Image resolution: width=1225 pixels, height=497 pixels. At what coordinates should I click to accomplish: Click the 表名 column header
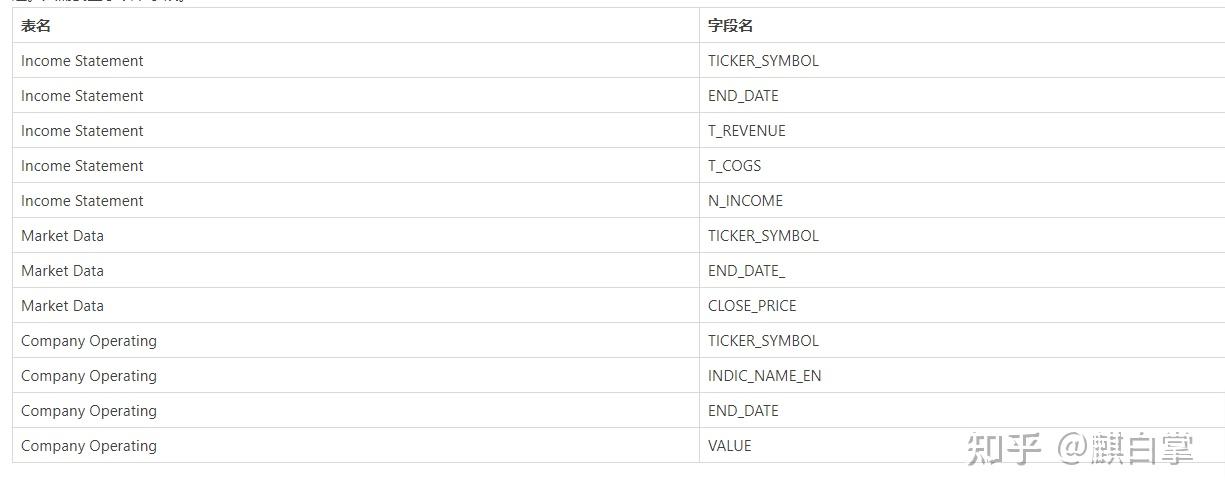(x=36, y=26)
